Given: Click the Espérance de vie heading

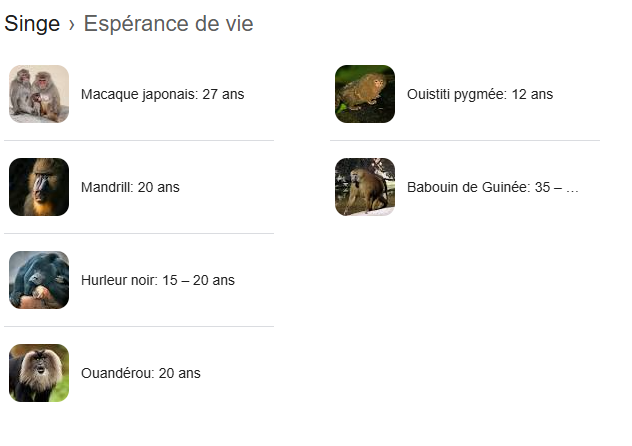Looking at the screenshot, I should tap(168, 24).
